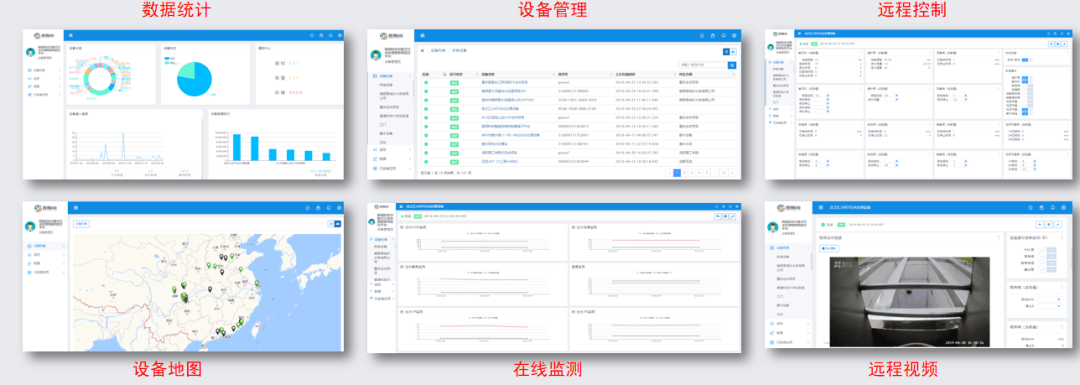Screen dimensions: 1080x385
Task: Select page 2 in device list pagination
Action: click(684, 172)
